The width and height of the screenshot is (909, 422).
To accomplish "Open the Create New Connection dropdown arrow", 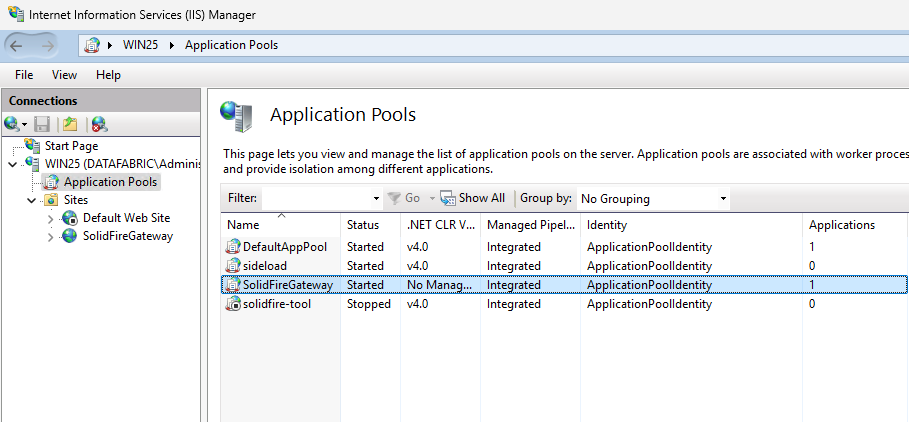I will click(x=24, y=125).
